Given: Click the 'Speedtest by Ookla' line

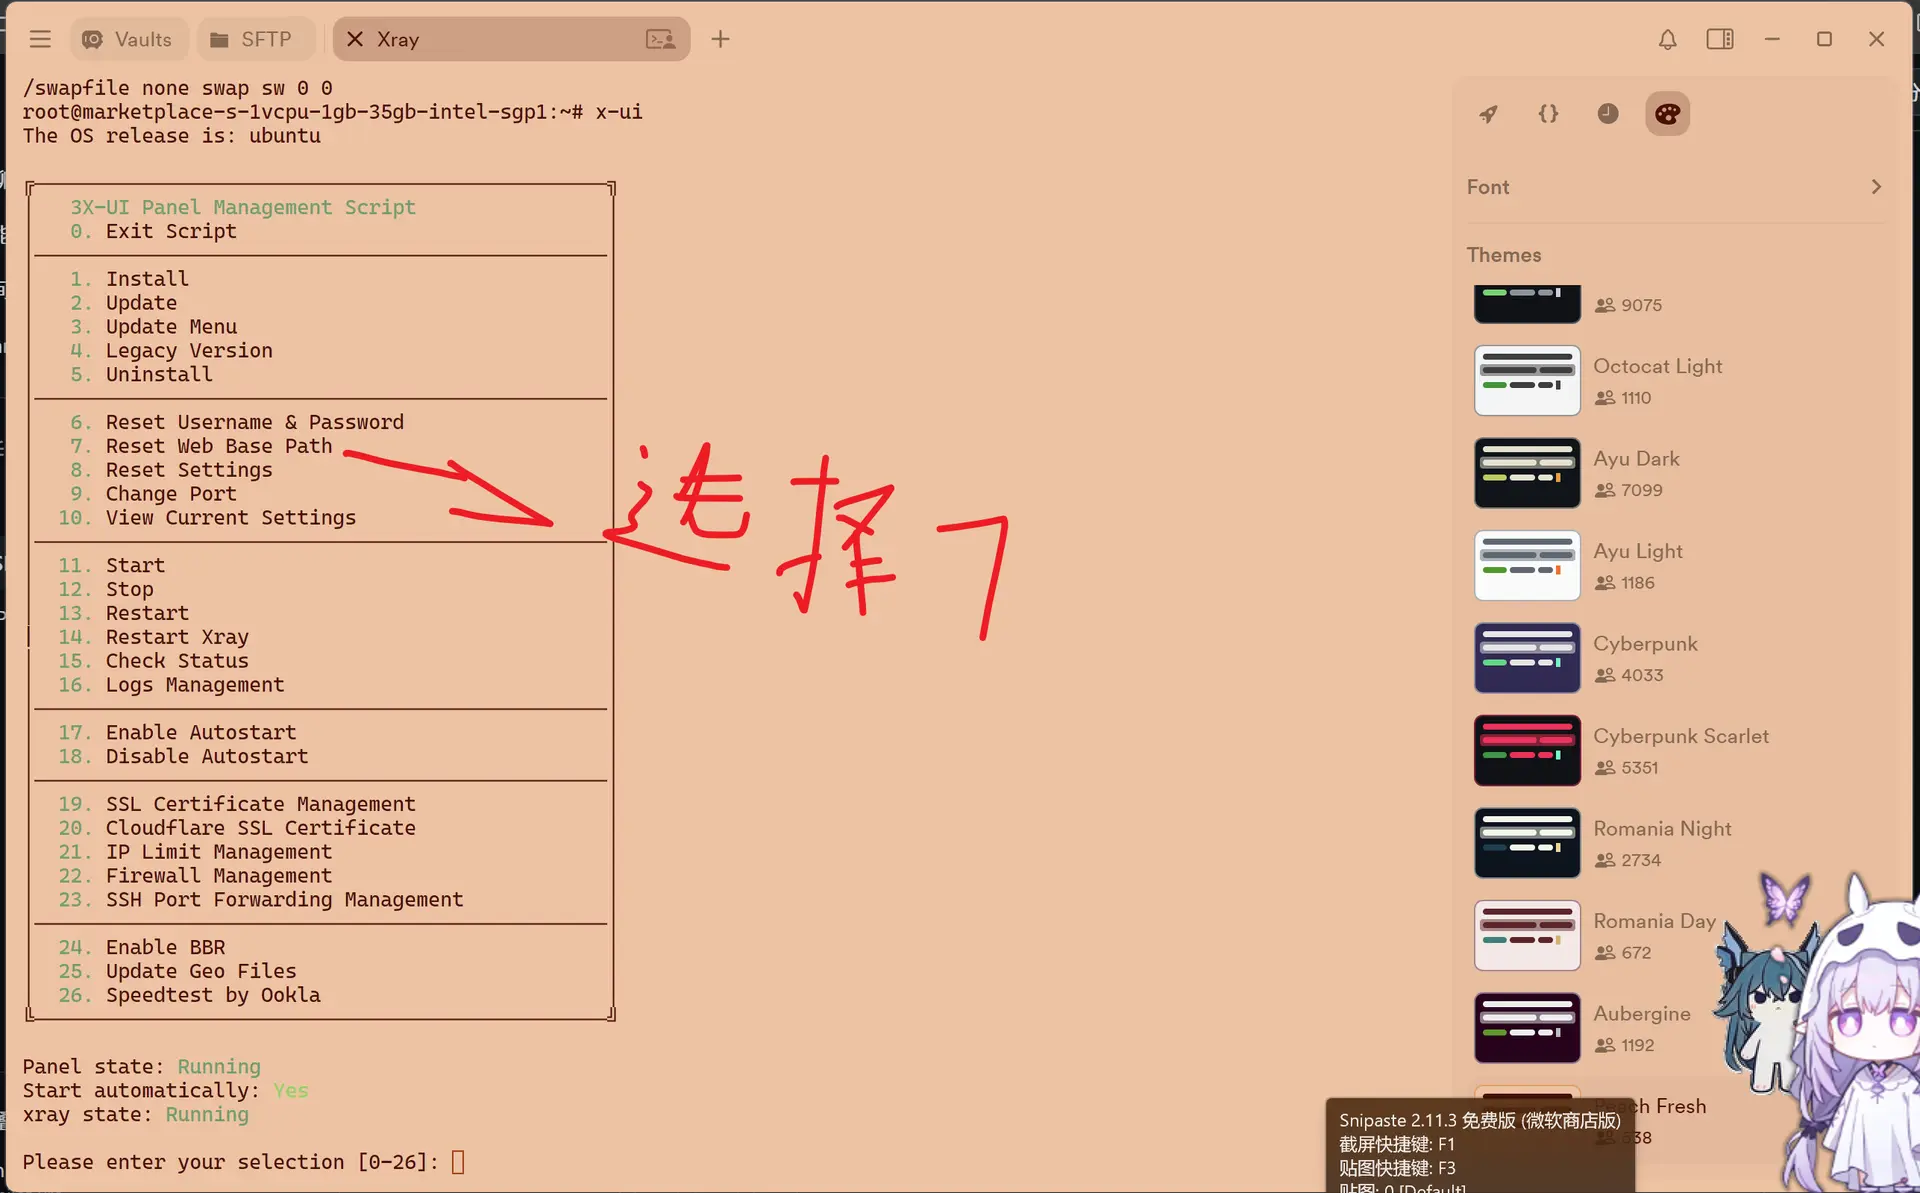Looking at the screenshot, I should (189, 995).
